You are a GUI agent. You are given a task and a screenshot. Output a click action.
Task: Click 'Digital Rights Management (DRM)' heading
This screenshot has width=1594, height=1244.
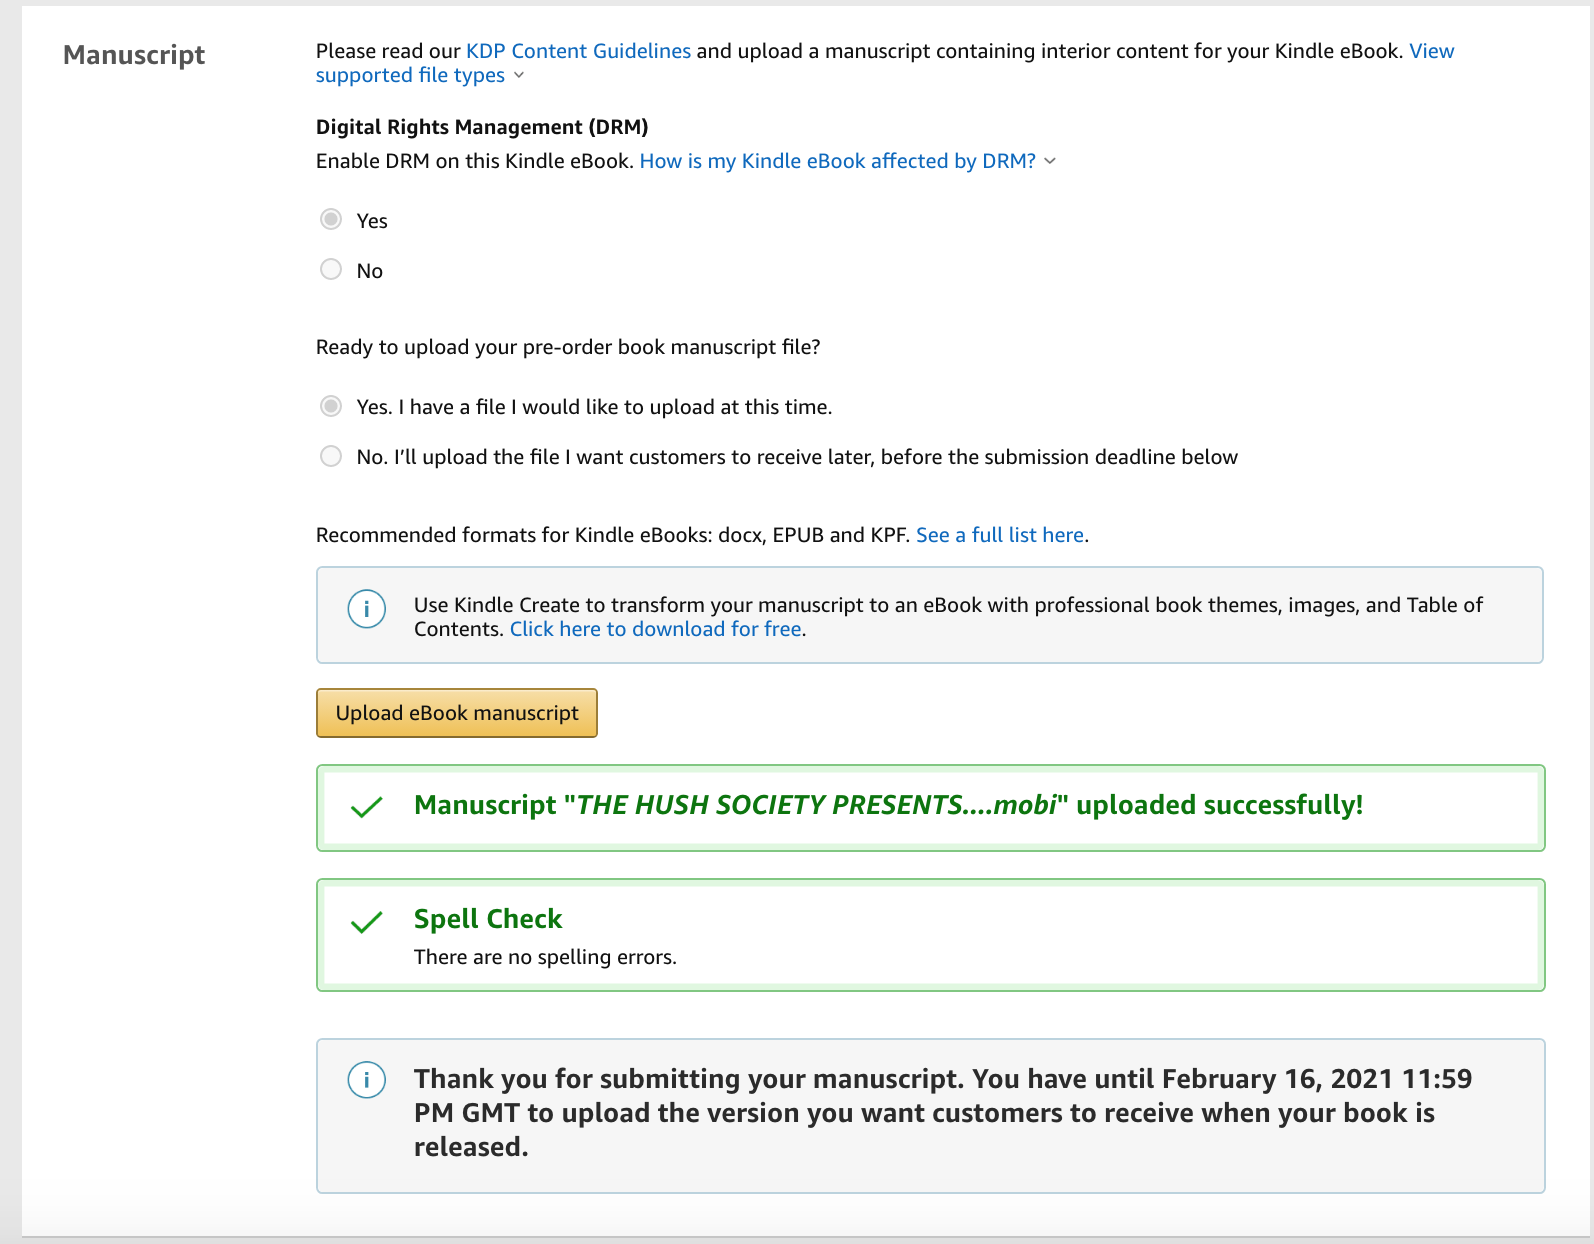482,127
